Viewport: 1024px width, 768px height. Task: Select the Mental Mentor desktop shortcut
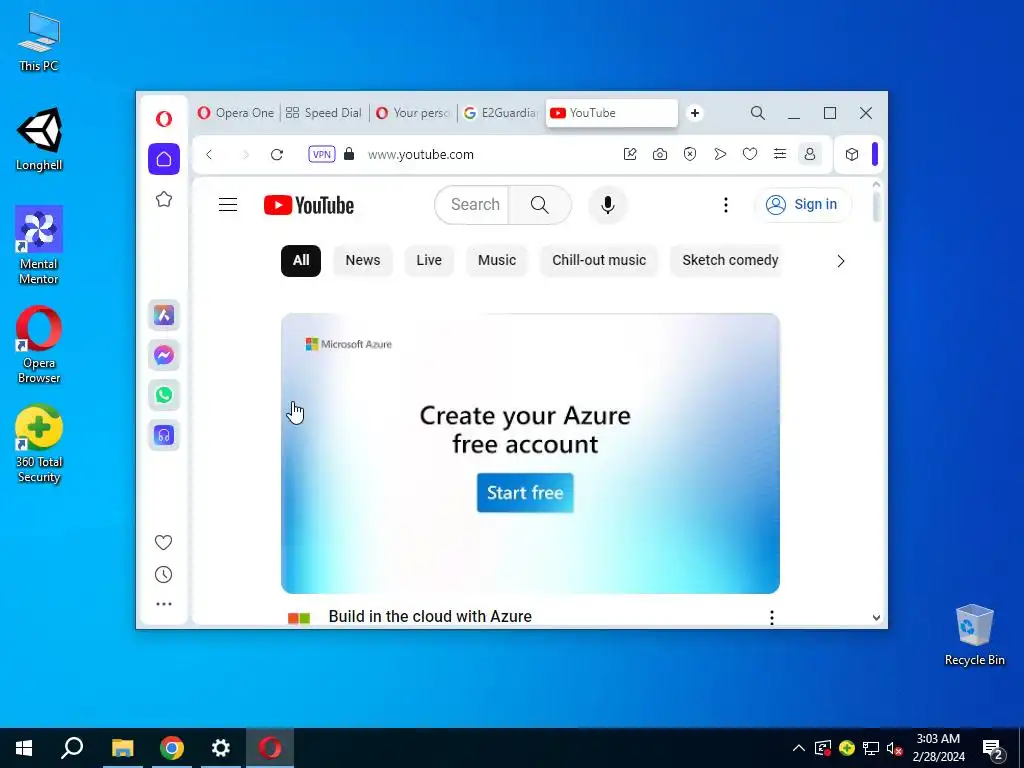[39, 246]
